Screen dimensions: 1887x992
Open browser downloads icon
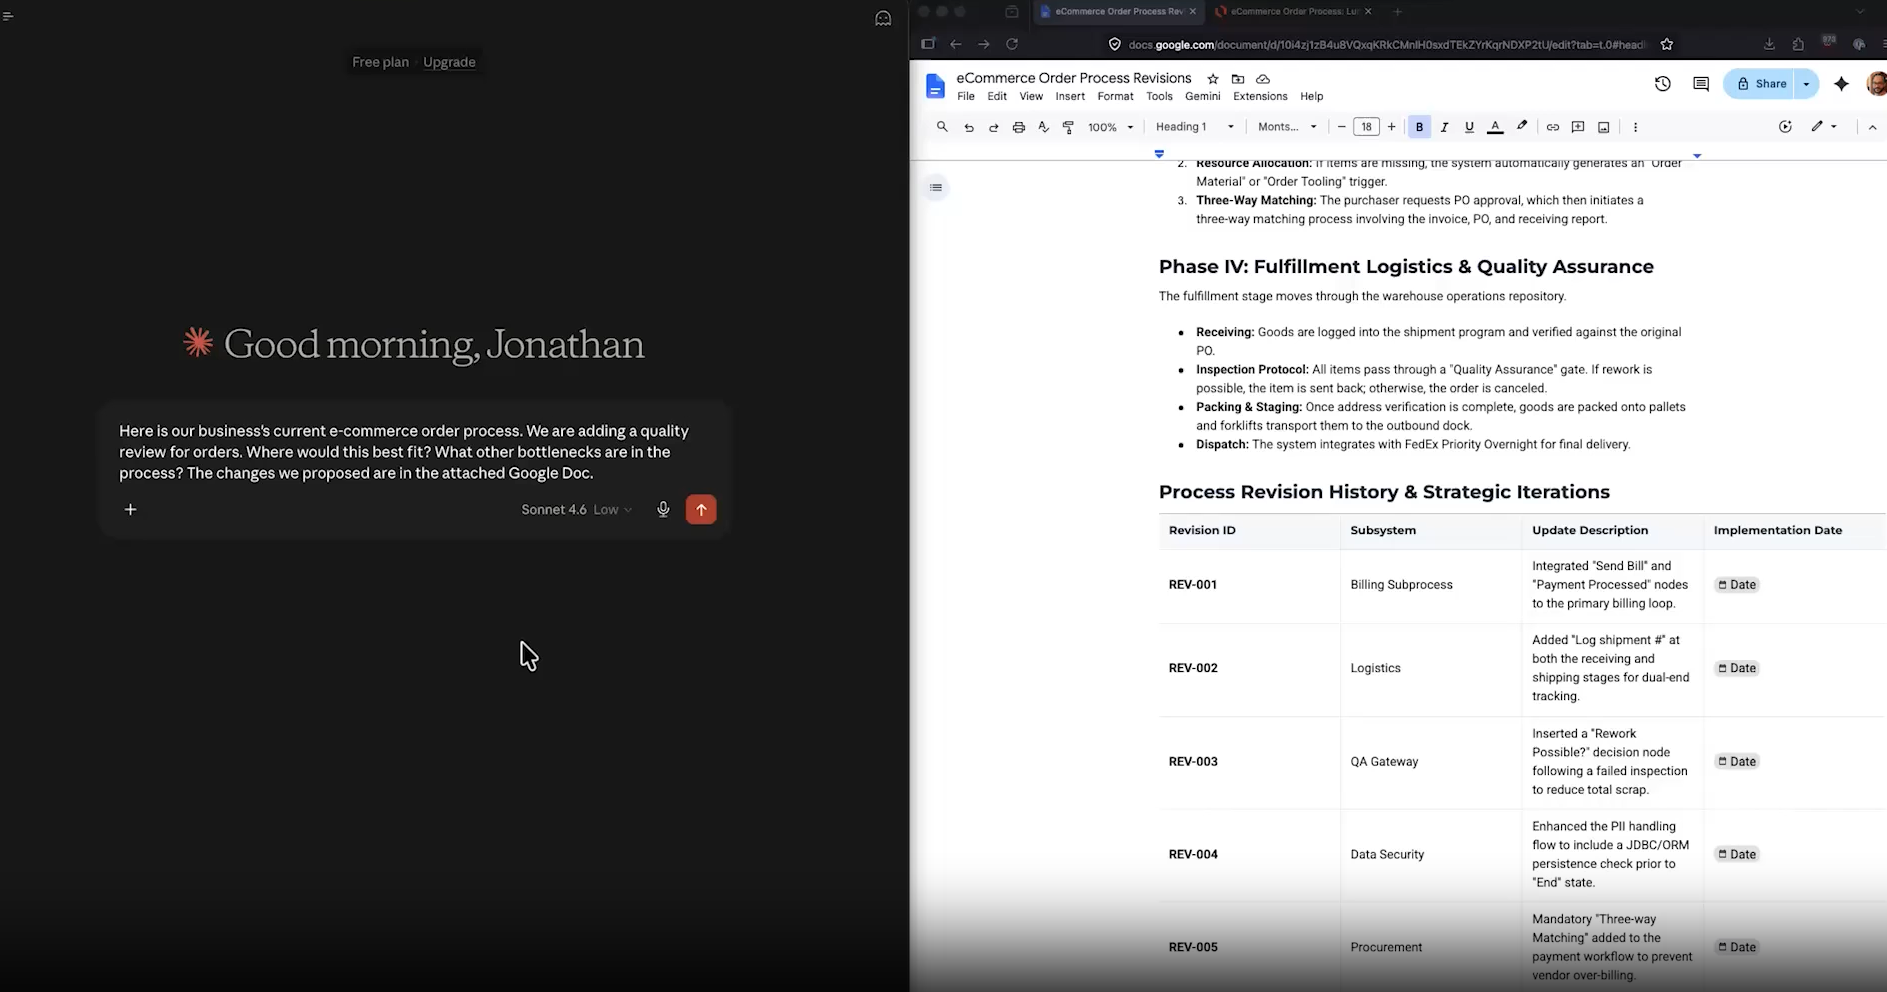(x=1769, y=44)
